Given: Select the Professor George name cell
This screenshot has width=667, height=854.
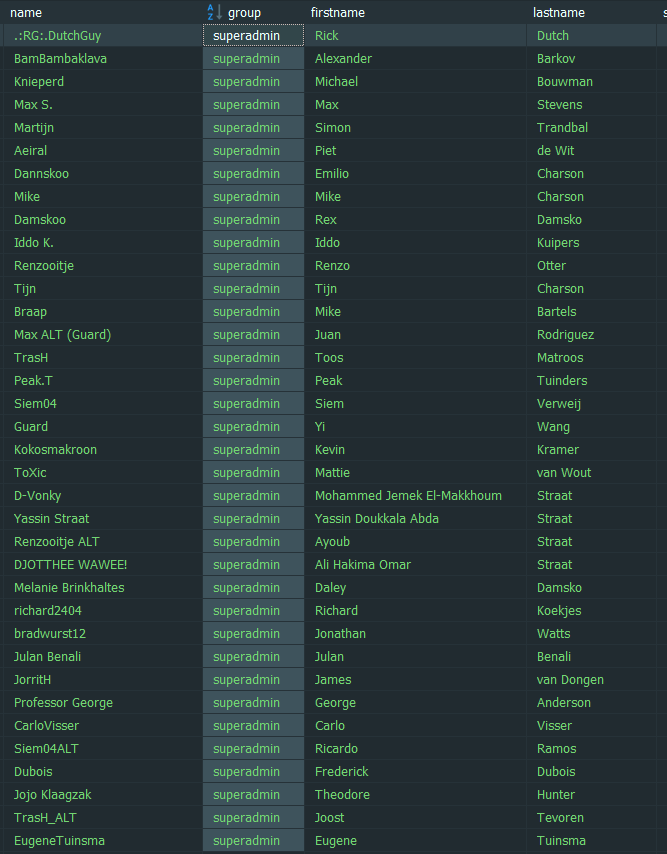Looking at the screenshot, I should coord(63,703).
